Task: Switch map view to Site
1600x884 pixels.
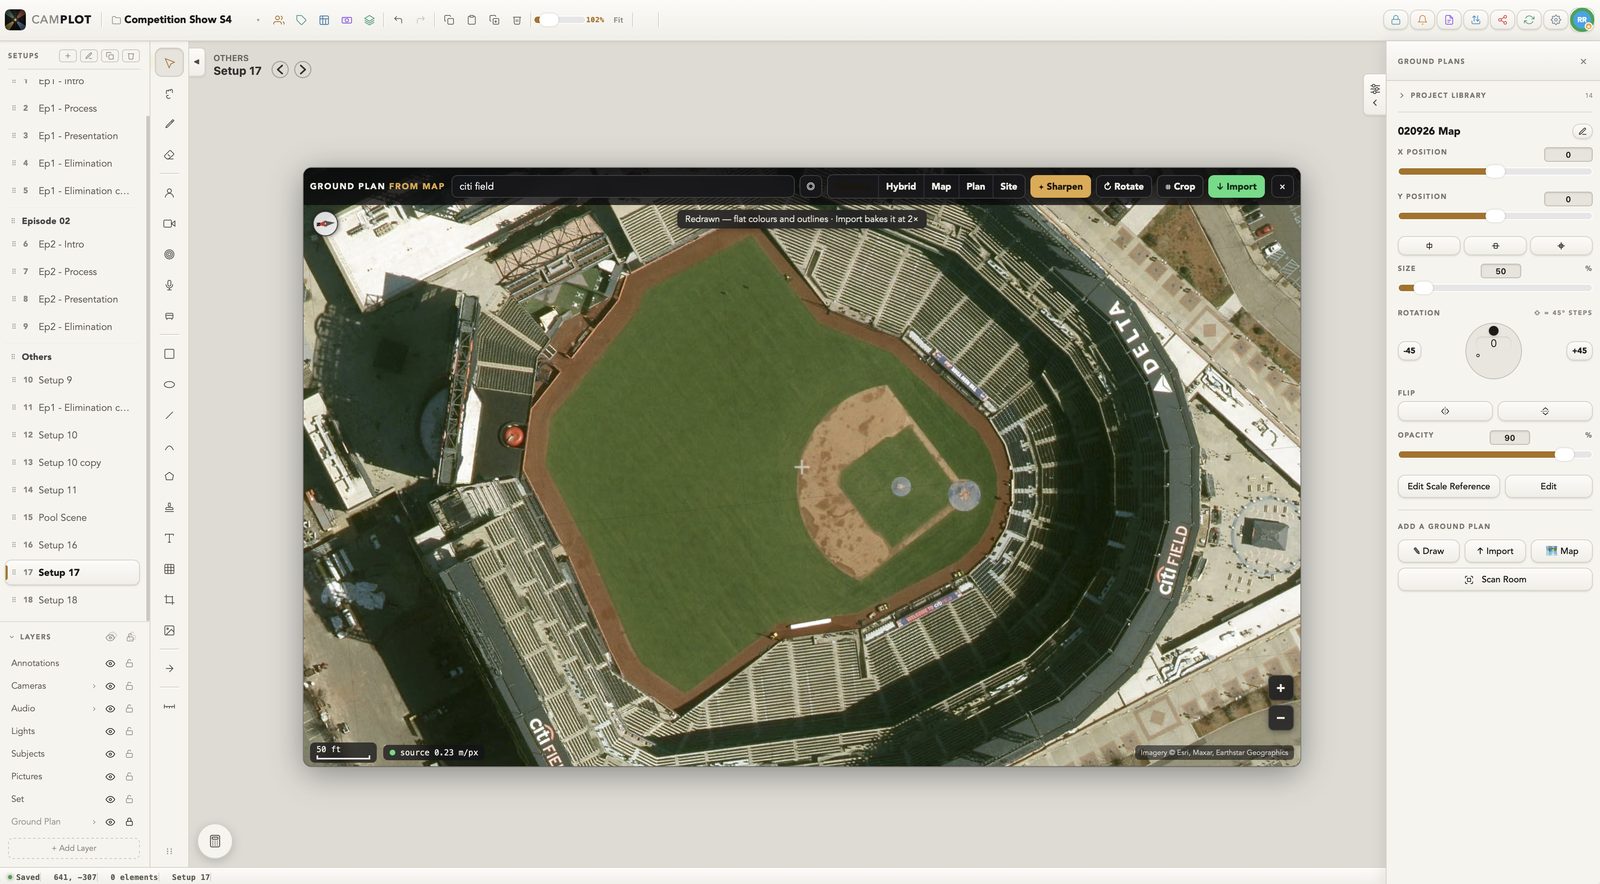Action: tap(1009, 187)
